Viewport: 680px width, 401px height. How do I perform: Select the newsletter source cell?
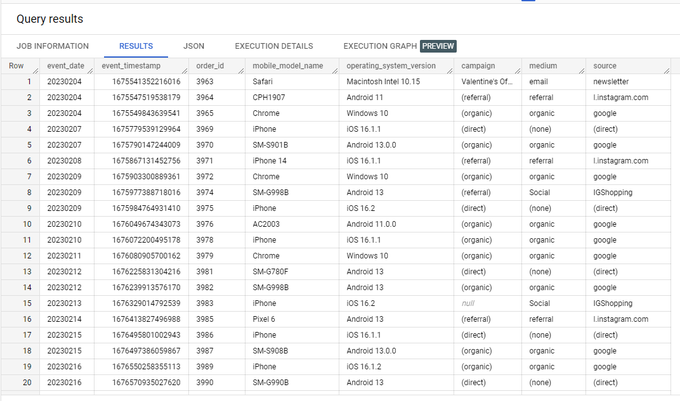[x=612, y=82]
